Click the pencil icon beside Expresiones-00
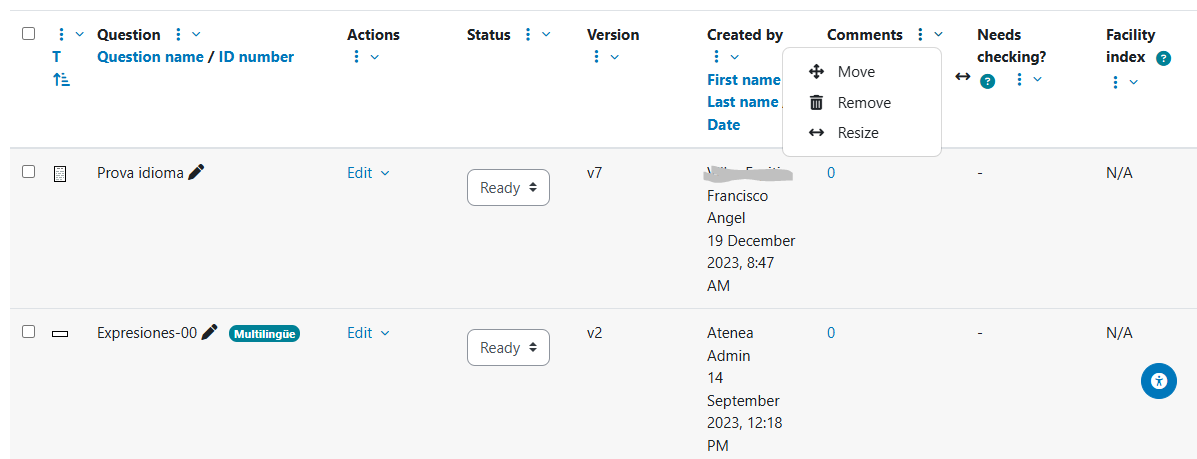Image resolution: width=1197 pixels, height=459 pixels. [x=209, y=333]
